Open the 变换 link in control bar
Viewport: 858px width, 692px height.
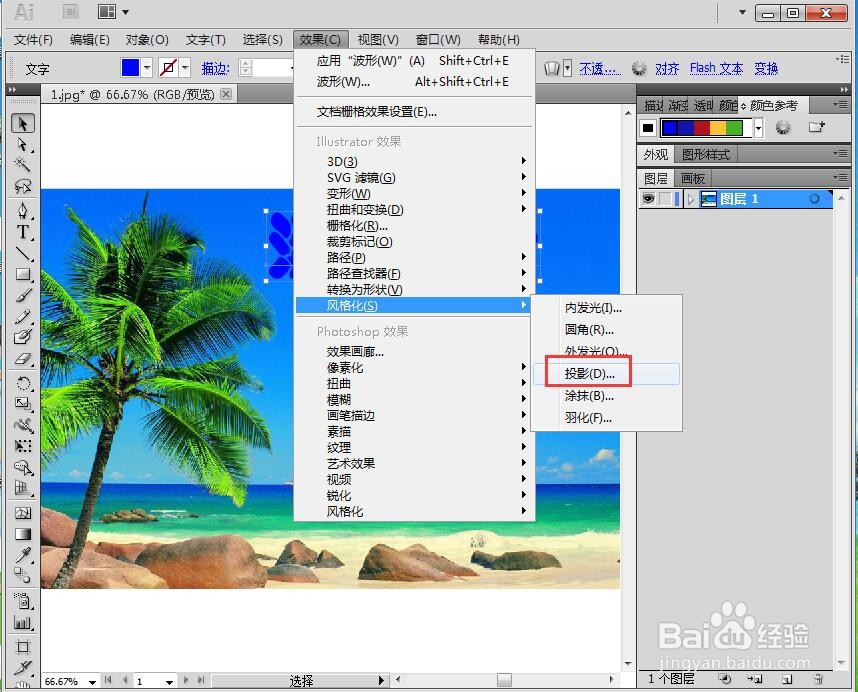coord(765,67)
